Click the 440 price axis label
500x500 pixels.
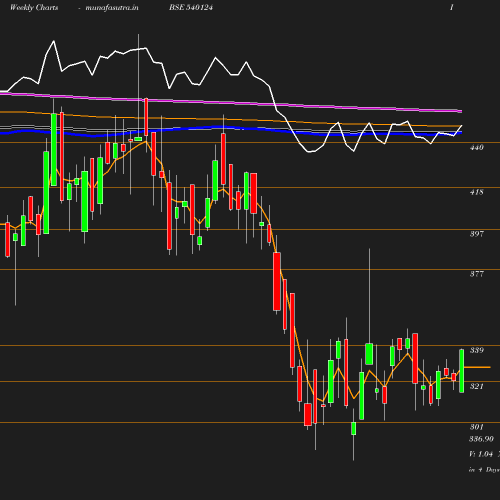pyautogui.click(x=476, y=147)
